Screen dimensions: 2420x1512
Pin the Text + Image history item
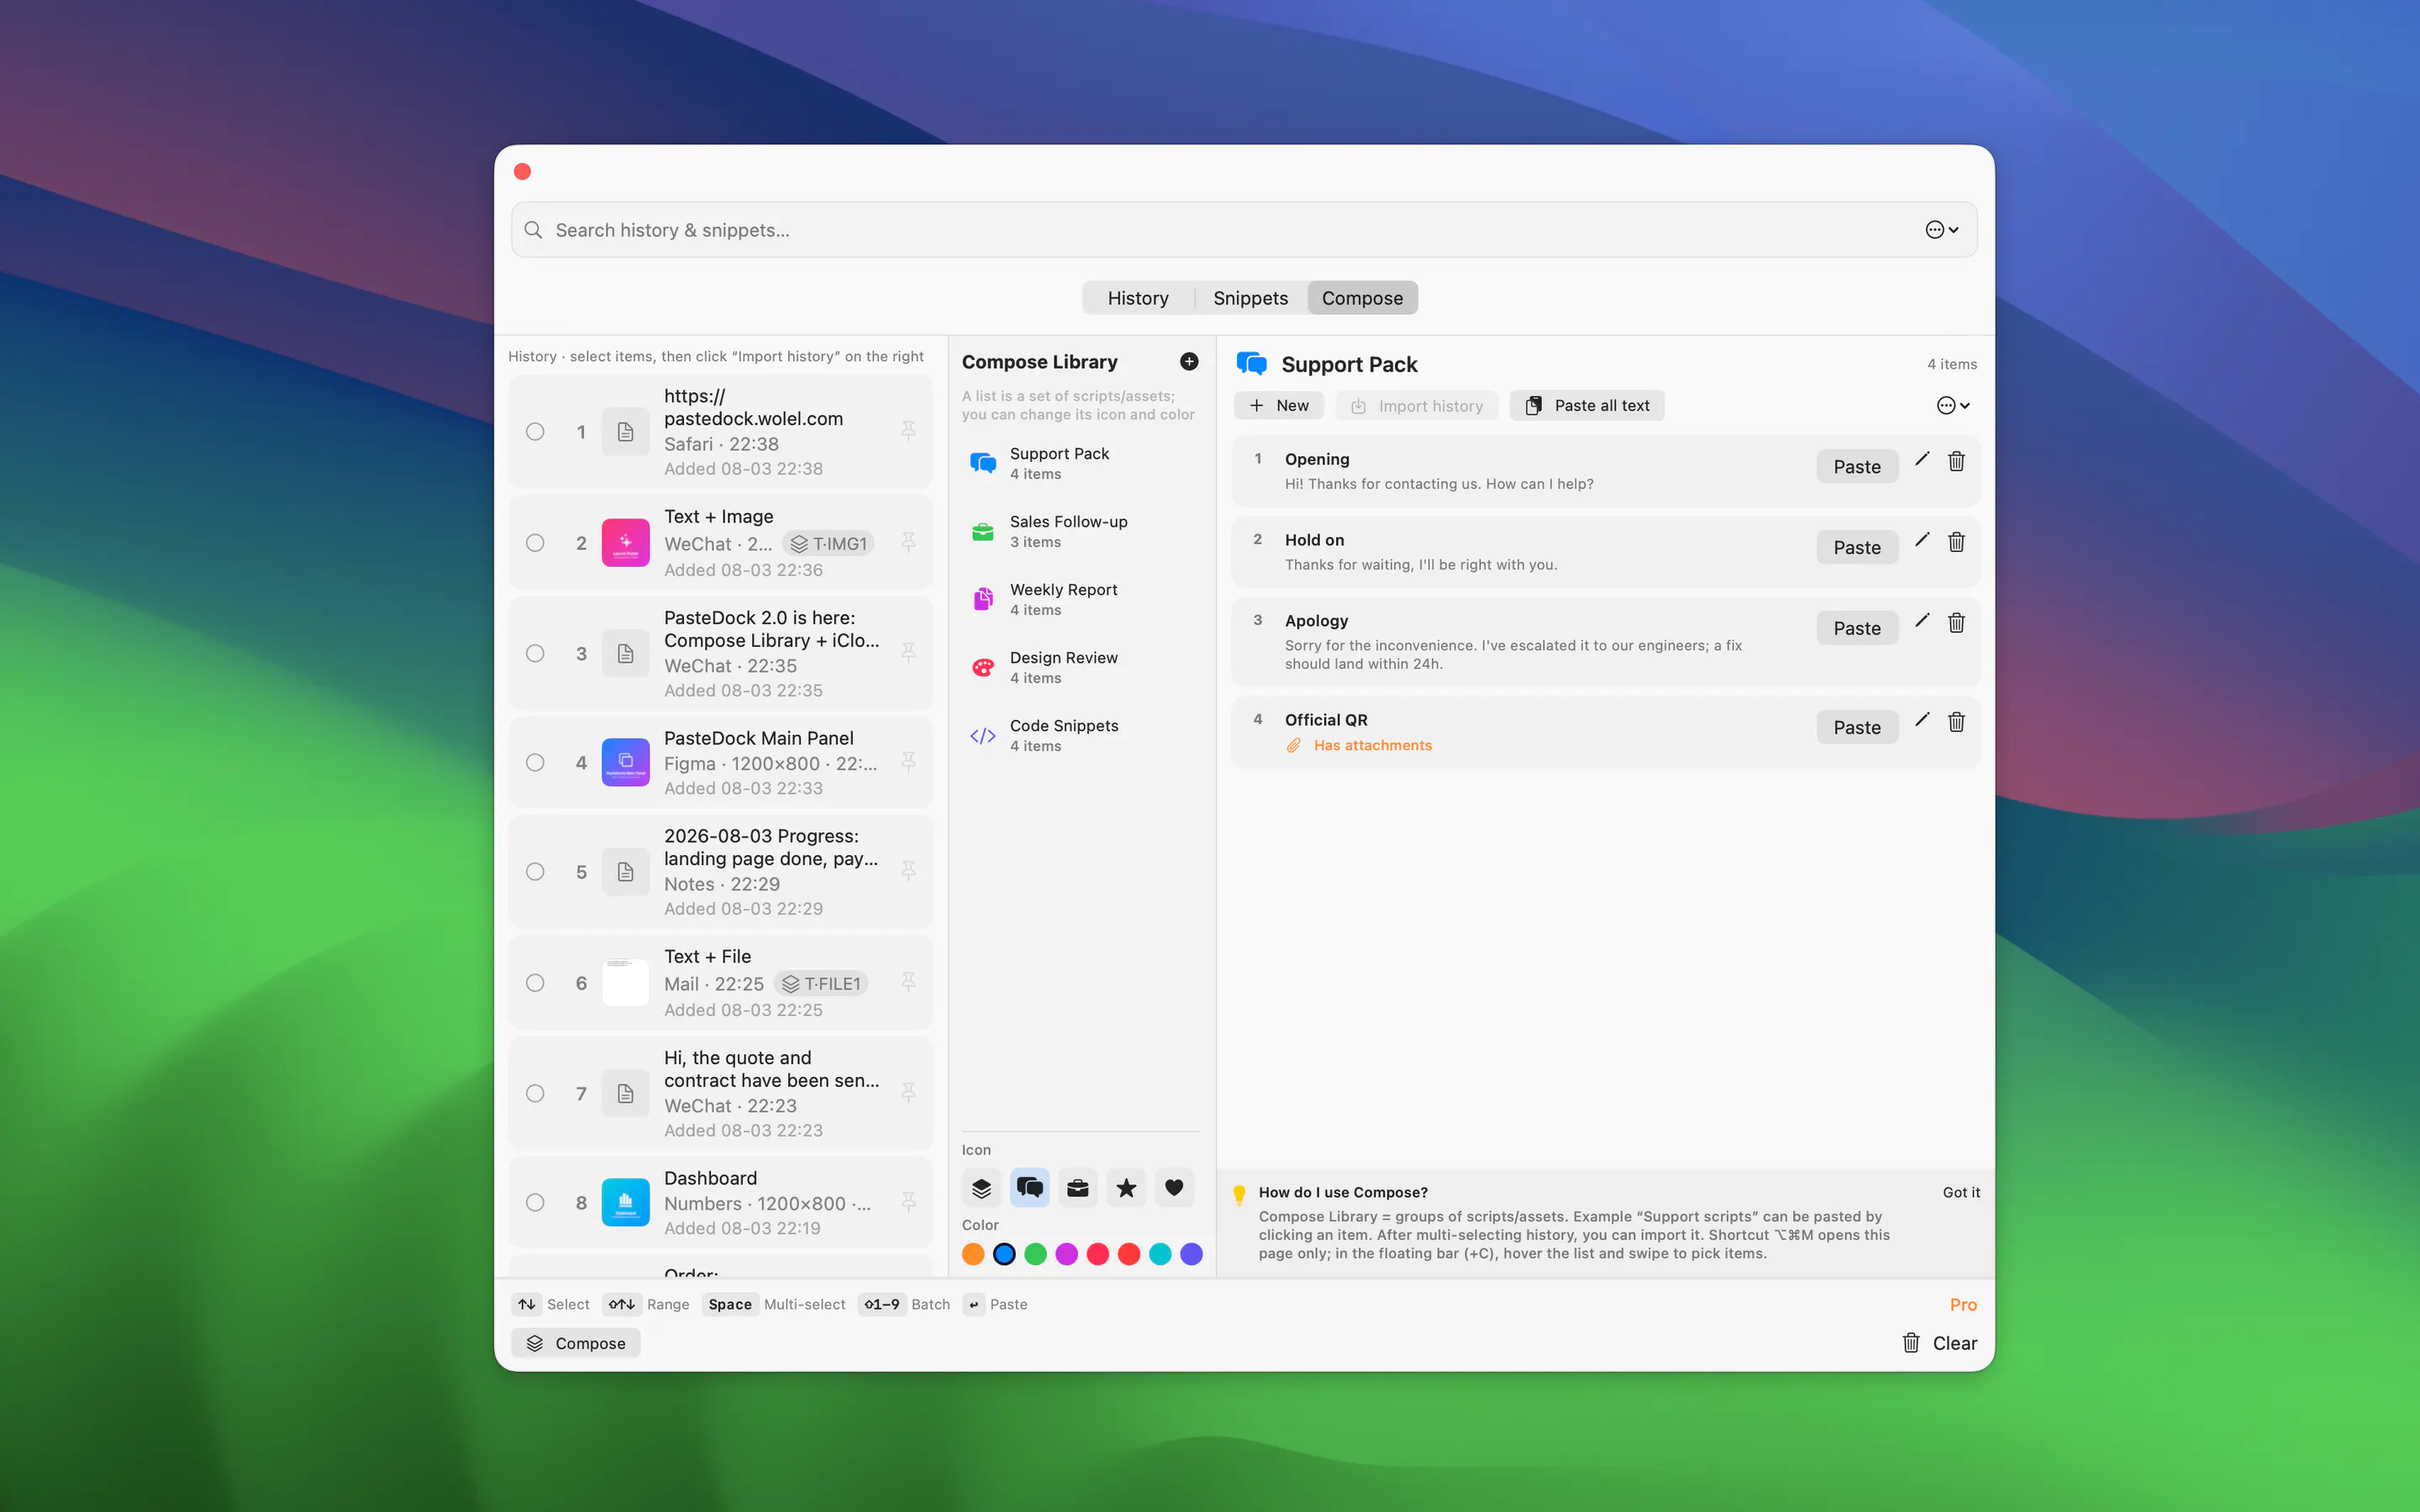click(x=908, y=542)
